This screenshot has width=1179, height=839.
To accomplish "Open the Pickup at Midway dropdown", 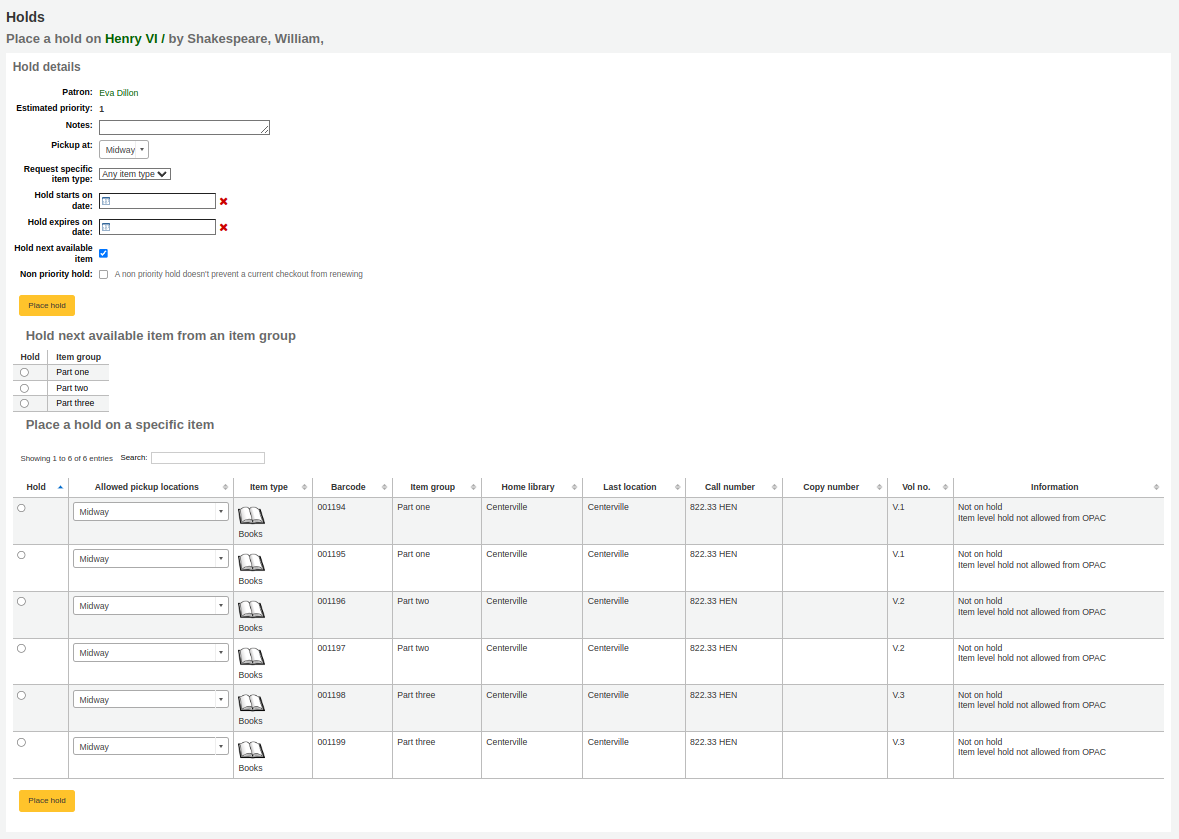I will (124, 150).
